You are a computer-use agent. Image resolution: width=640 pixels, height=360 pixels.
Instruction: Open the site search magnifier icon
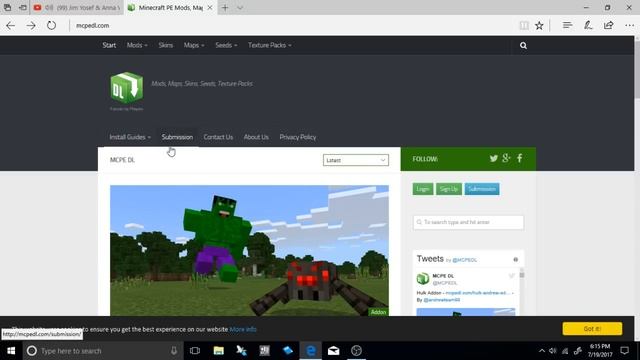[x=523, y=45]
